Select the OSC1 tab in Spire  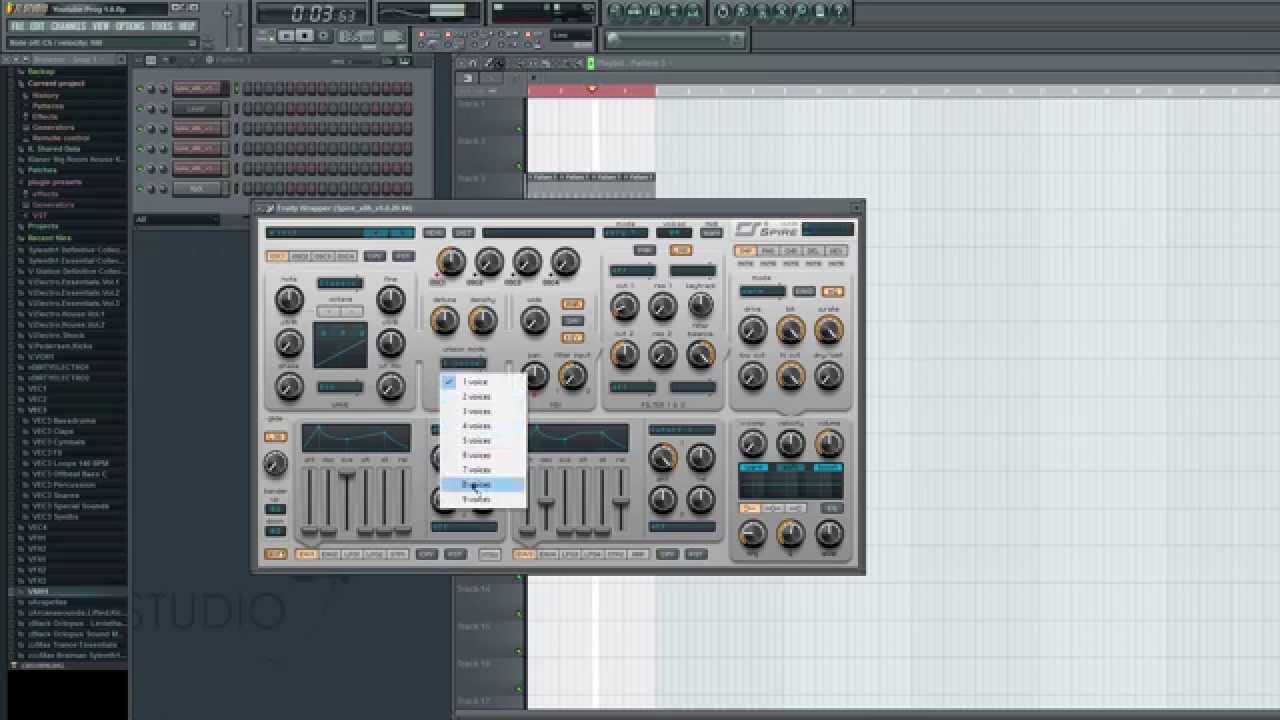coord(277,256)
